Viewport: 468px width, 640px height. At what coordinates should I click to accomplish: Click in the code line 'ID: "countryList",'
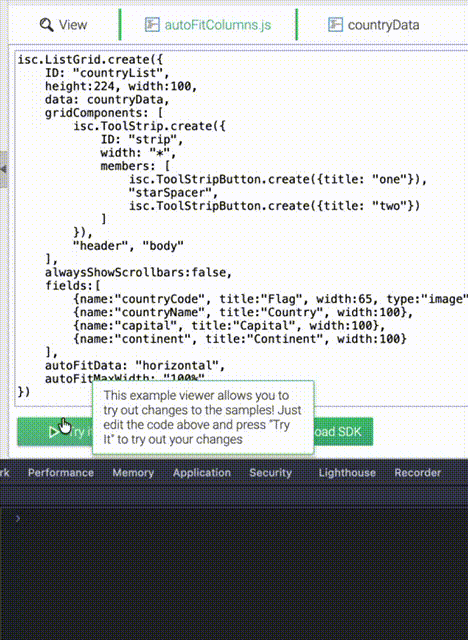[x=107, y=73]
